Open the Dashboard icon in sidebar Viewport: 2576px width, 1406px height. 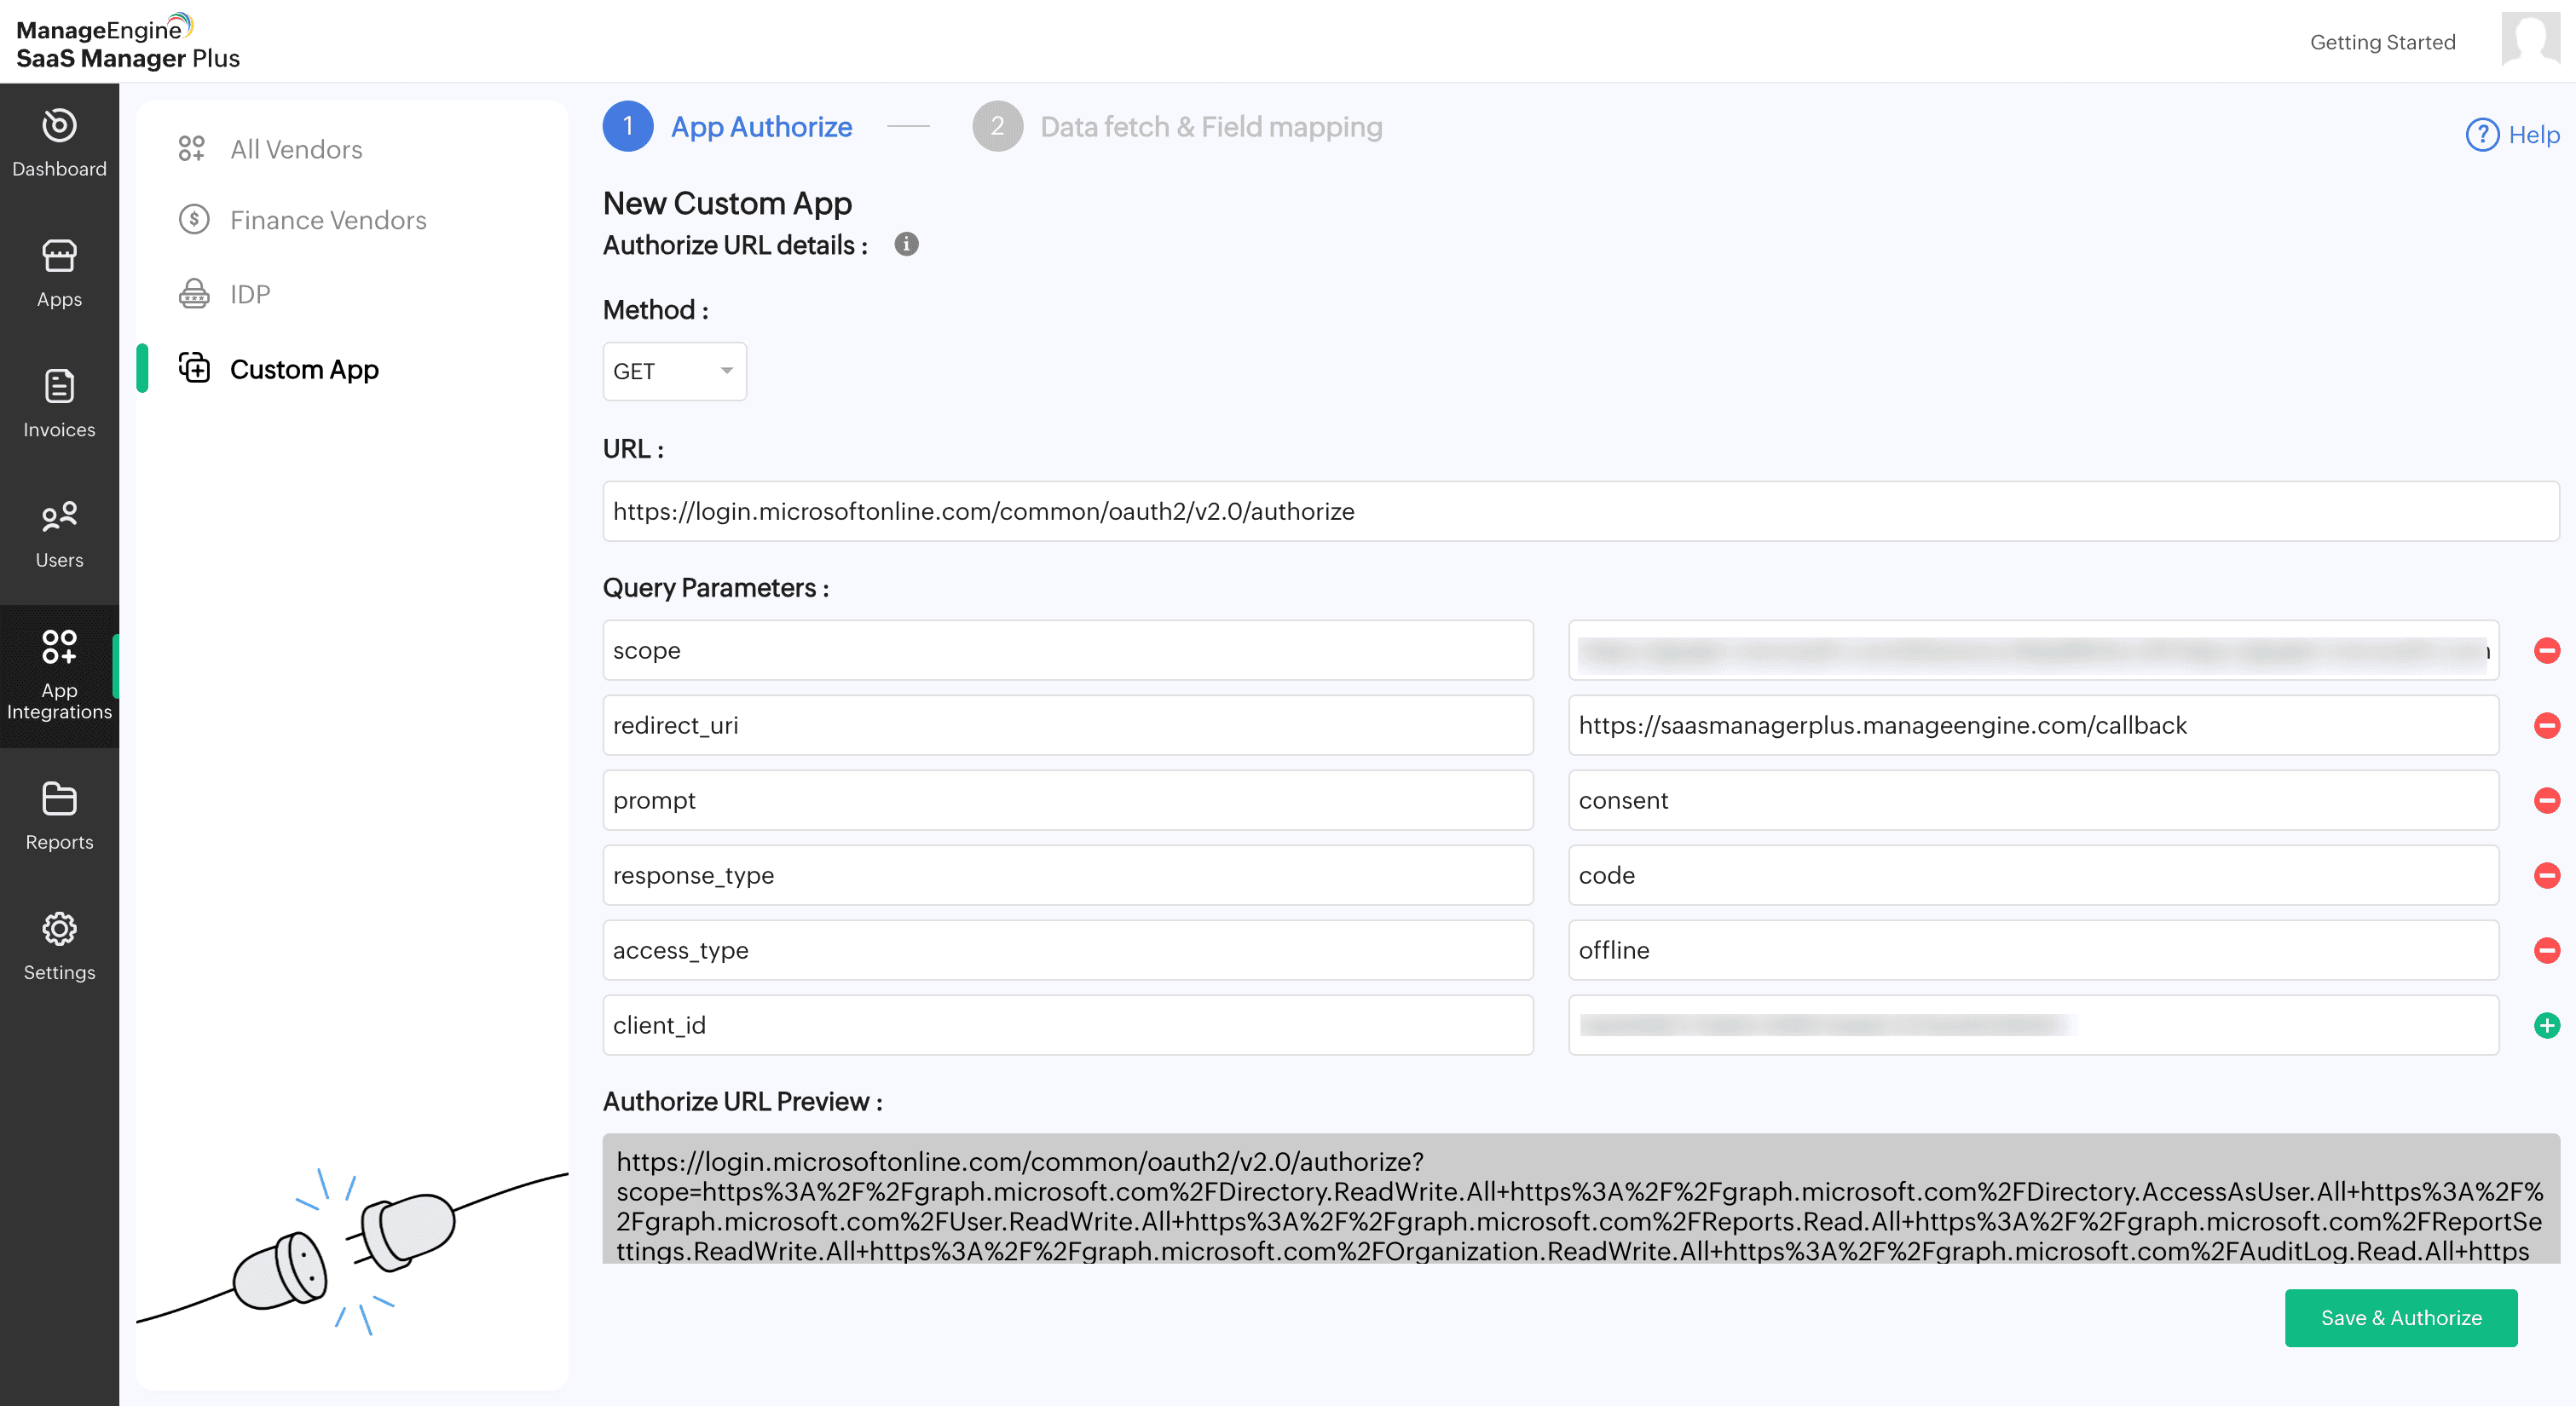[x=59, y=143]
